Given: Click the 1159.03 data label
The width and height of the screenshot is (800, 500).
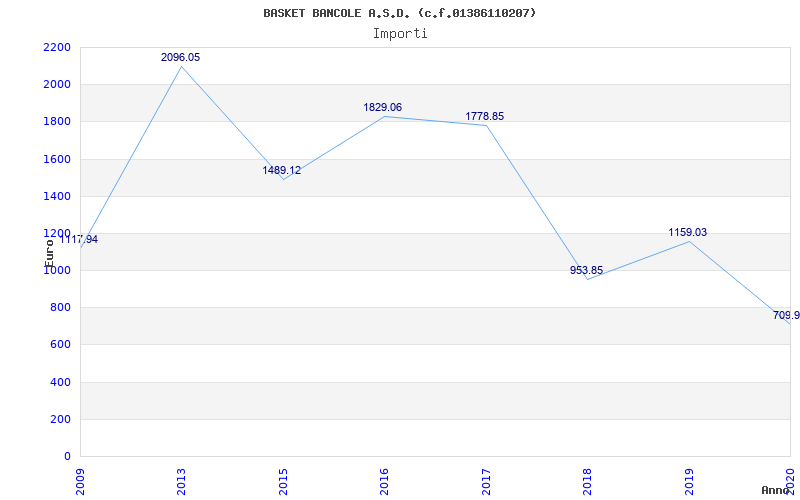Looking at the screenshot, I should click(688, 233).
